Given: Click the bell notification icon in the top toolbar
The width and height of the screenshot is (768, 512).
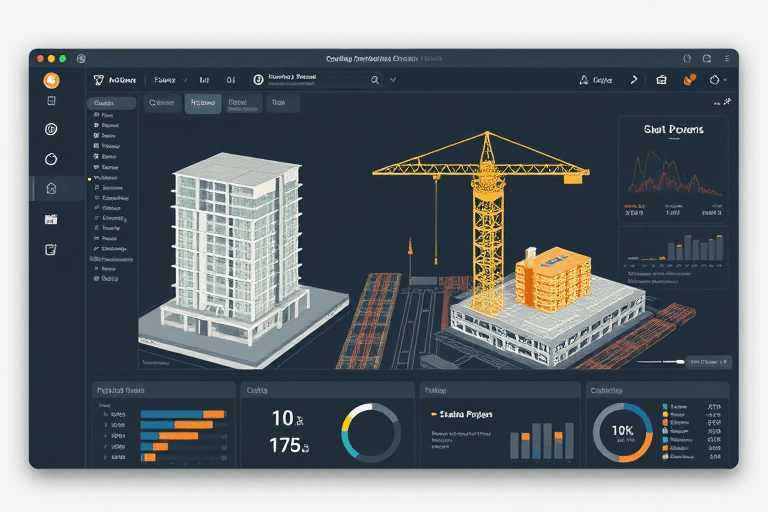Looking at the screenshot, I should click(584, 80).
